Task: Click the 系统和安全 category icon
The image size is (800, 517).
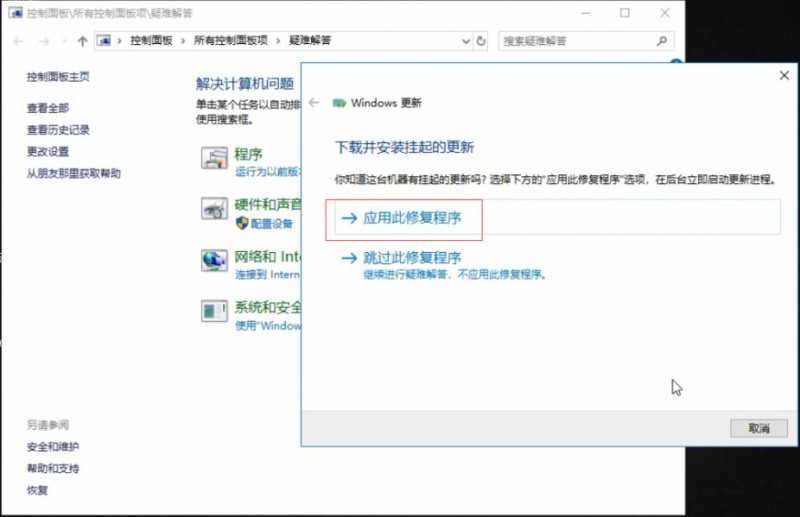Action: [x=214, y=311]
